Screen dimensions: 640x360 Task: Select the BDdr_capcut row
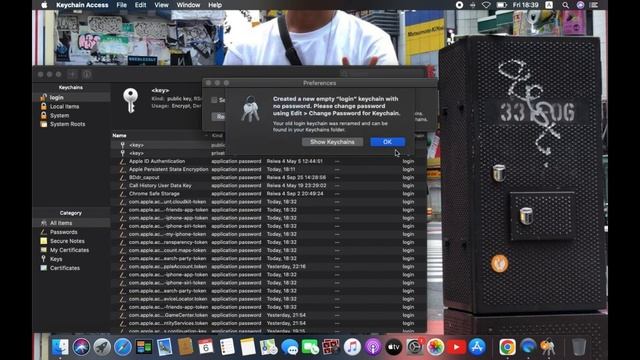coord(269,178)
